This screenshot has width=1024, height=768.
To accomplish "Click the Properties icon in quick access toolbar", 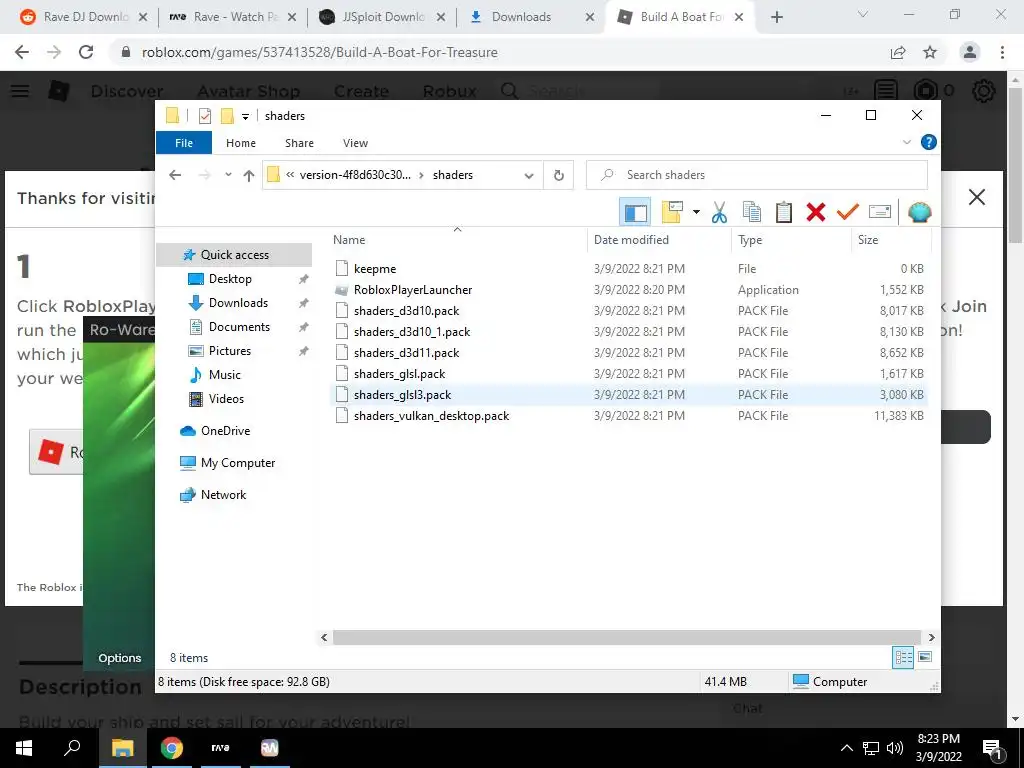I will (205, 116).
